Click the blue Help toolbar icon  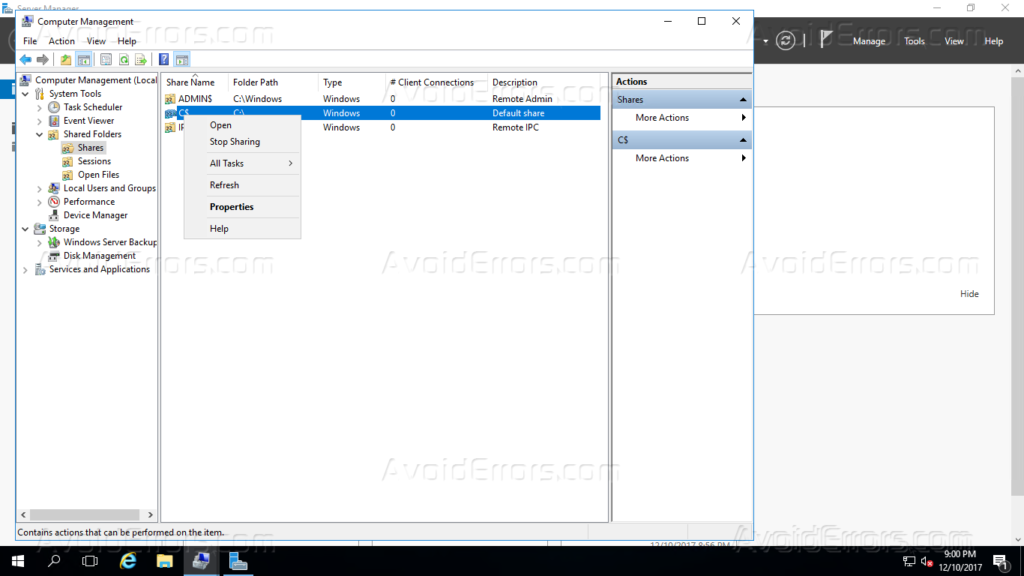point(164,60)
